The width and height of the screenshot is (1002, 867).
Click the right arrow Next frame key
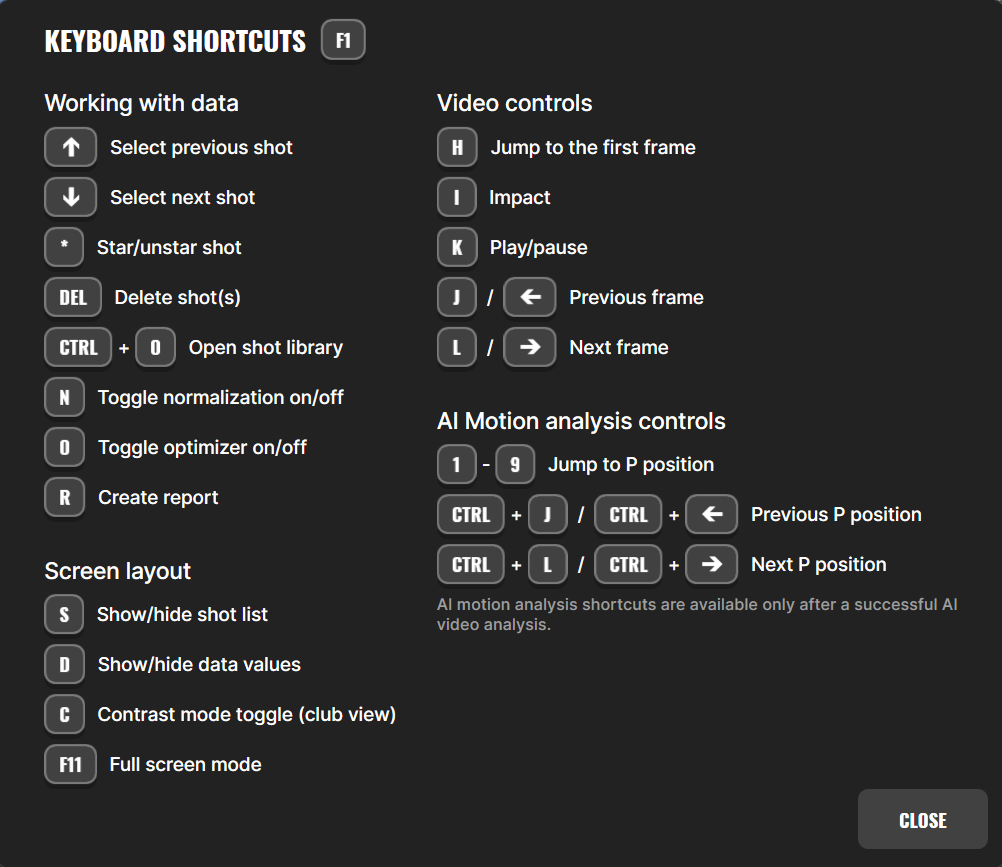(x=529, y=347)
